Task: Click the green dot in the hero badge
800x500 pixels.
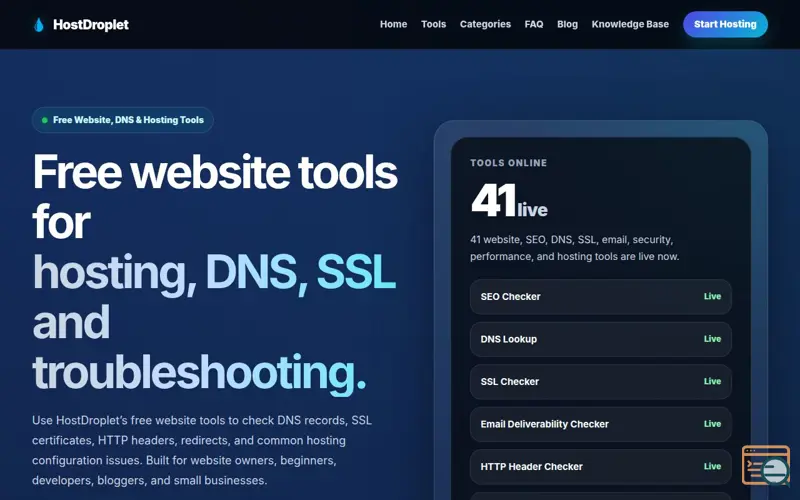Action: (x=44, y=120)
